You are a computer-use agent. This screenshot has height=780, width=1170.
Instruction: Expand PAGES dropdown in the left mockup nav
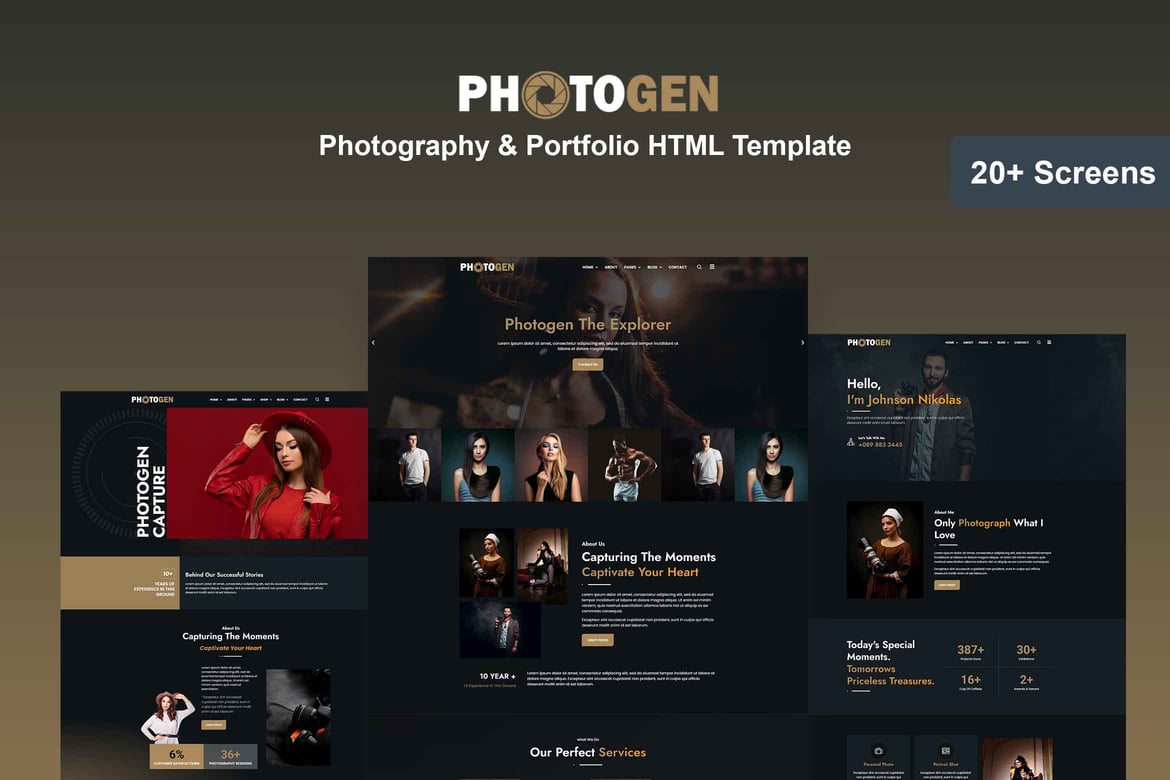tap(248, 399)
